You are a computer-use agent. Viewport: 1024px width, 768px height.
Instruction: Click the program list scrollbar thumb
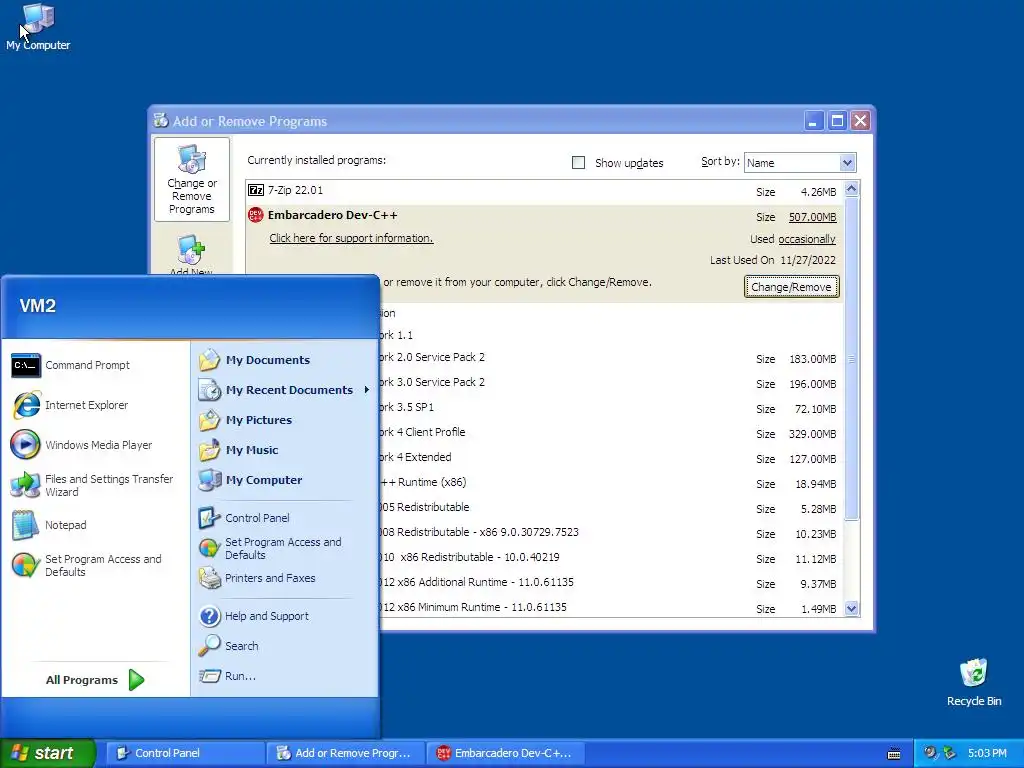[851, 359]
